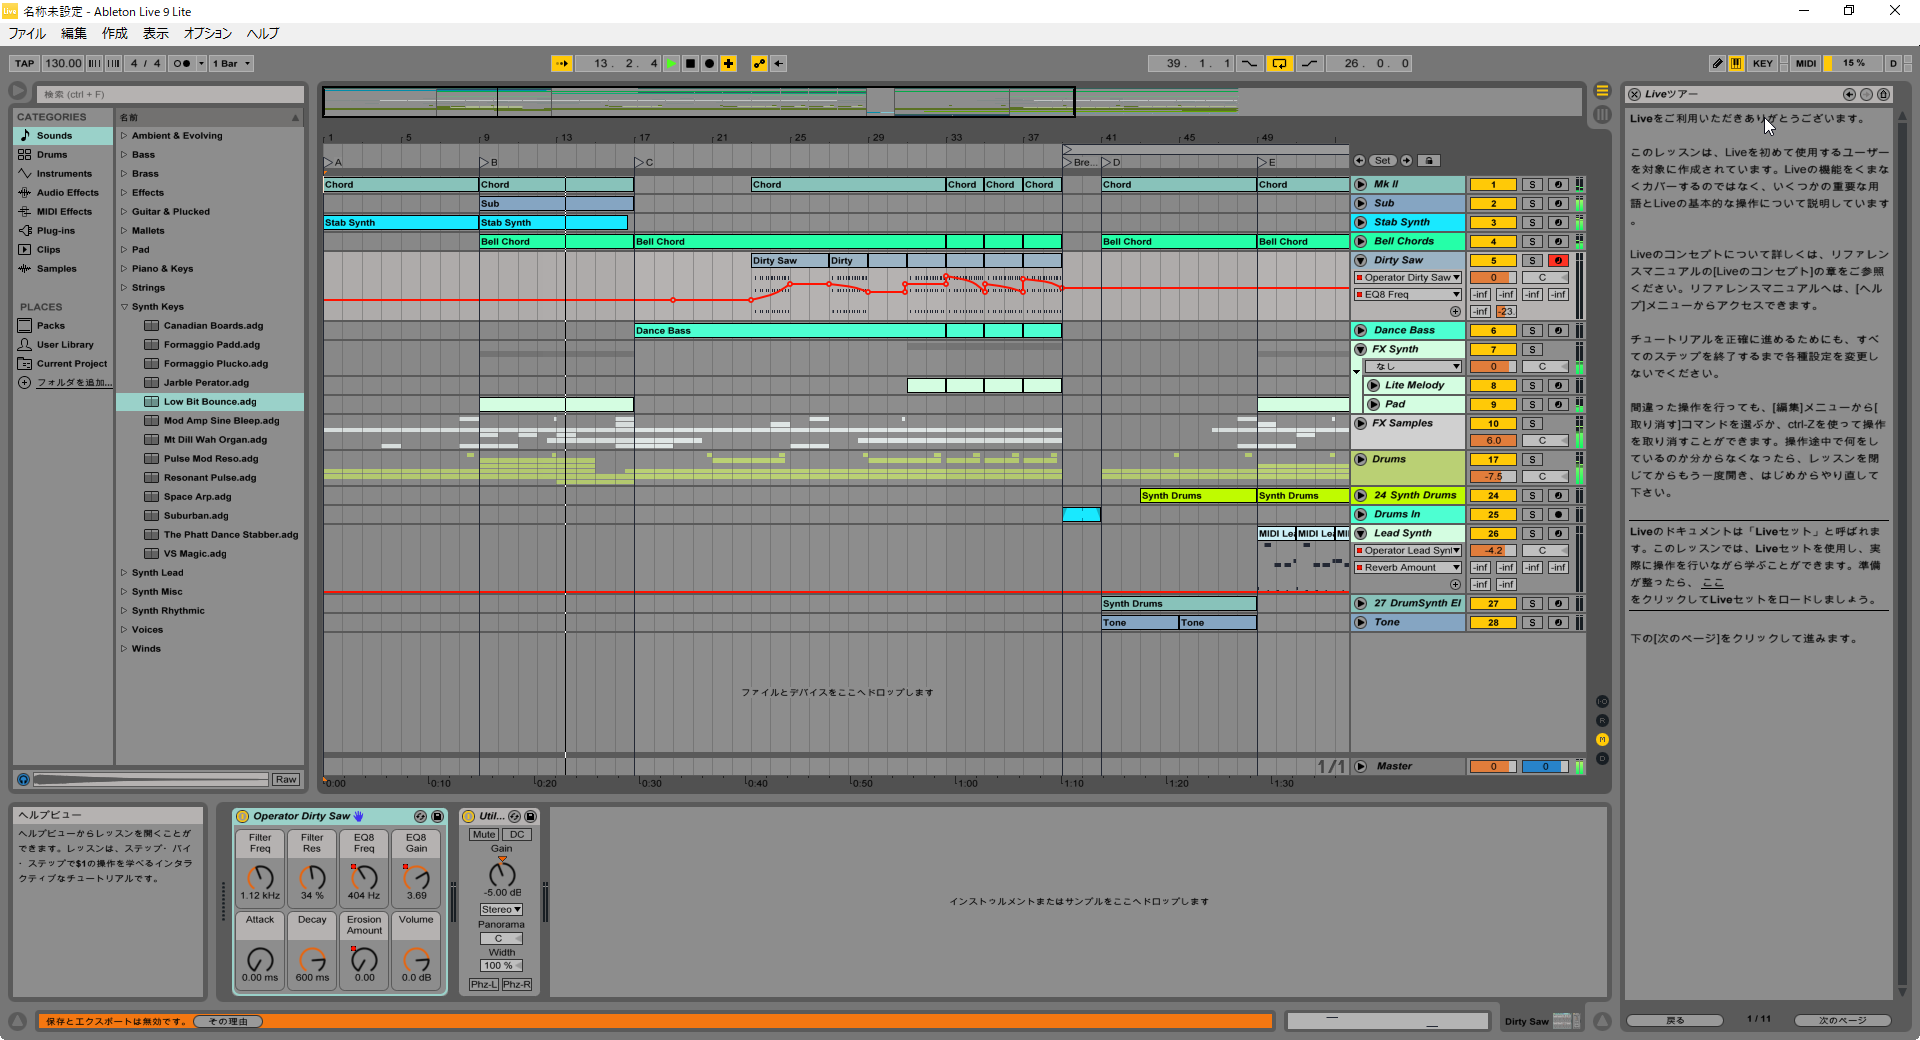Open the 編集 menu
Image resolution: width=1920 pixels, height=1040 pixels.
[74, 33]
